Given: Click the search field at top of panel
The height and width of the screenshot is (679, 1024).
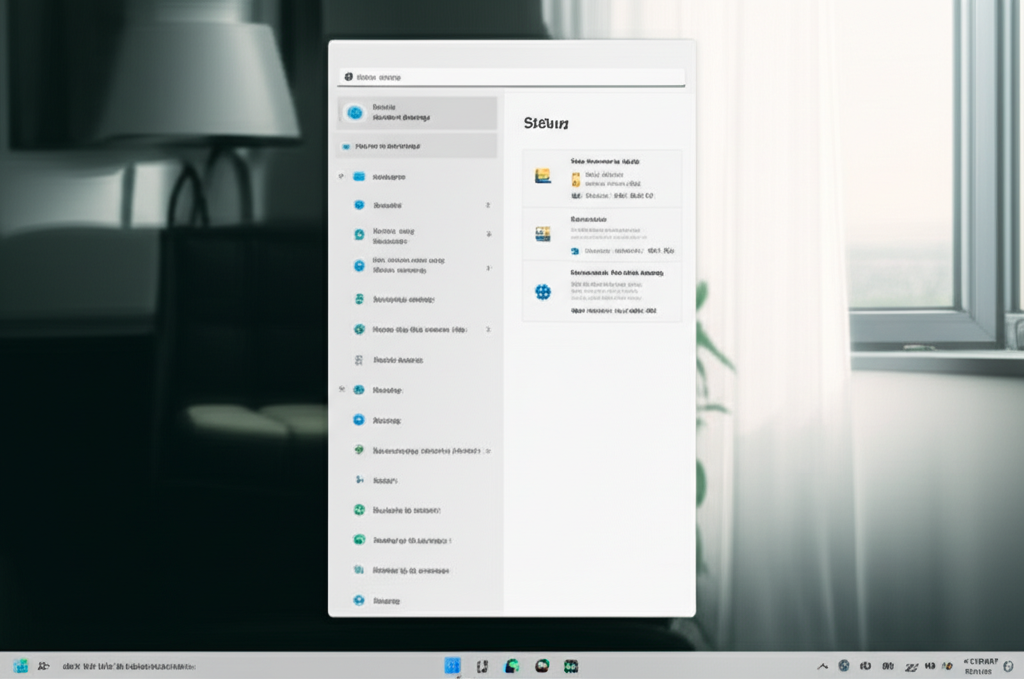Looking at the screenshot, I should 512,77.
